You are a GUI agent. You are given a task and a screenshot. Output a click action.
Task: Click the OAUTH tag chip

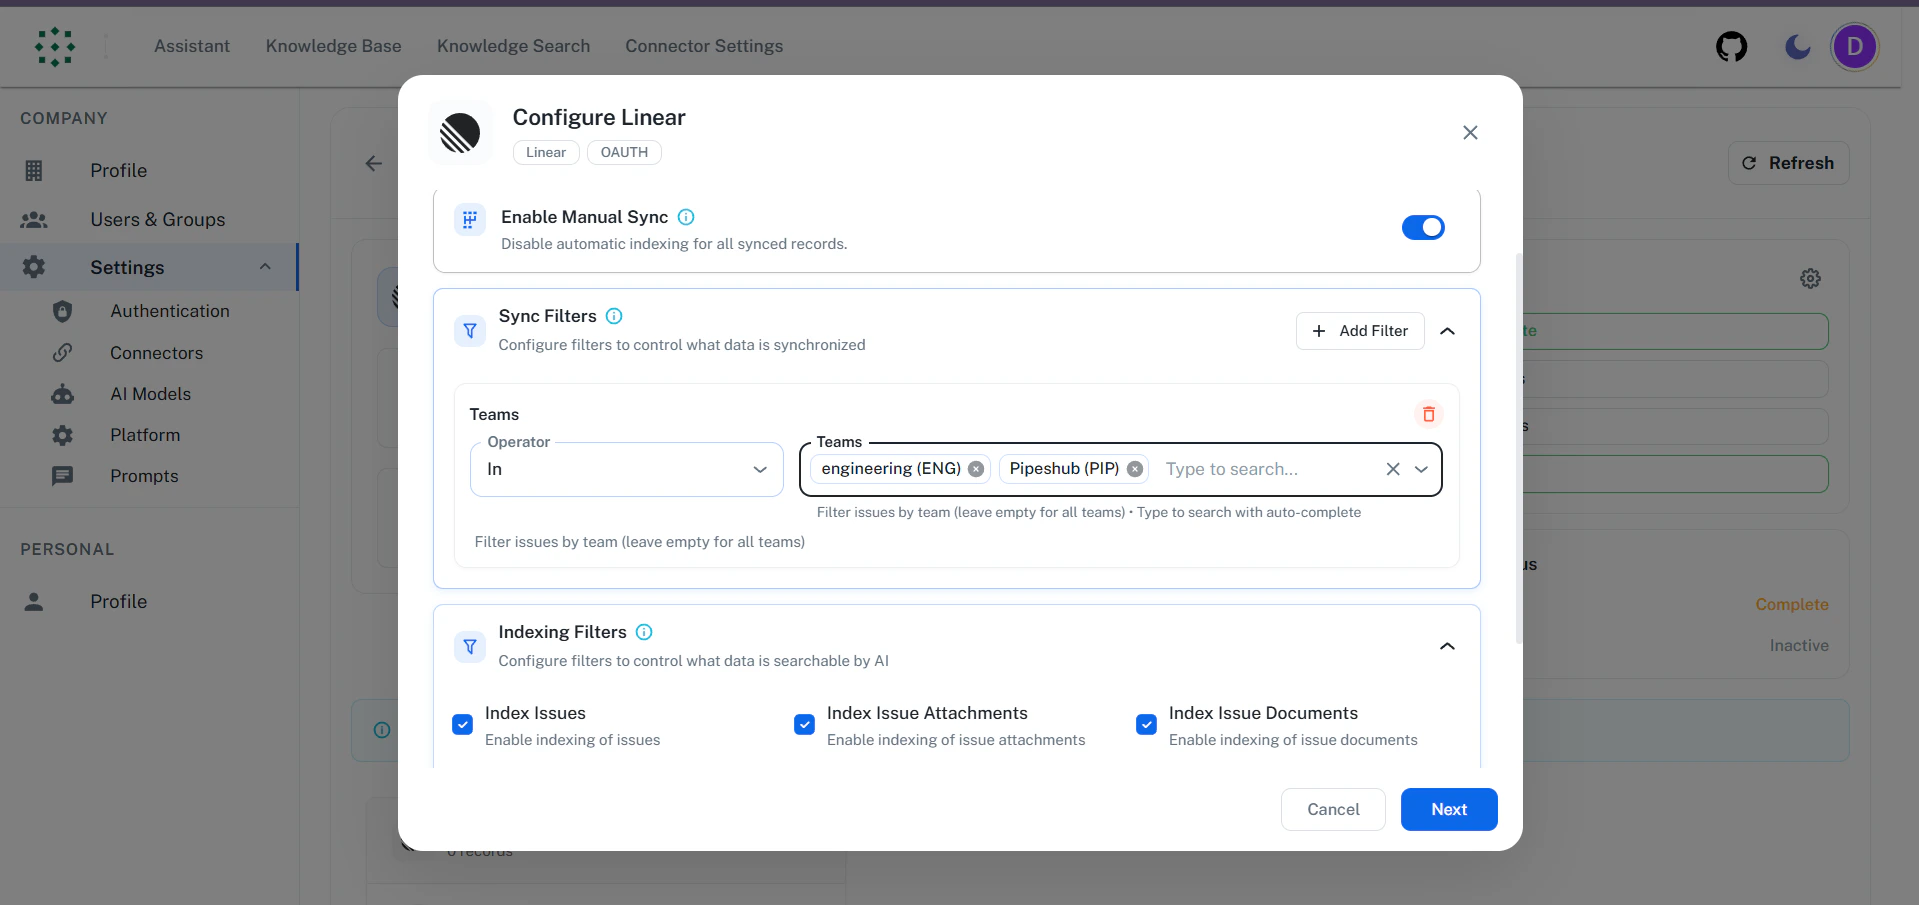[x=624, y=152]
